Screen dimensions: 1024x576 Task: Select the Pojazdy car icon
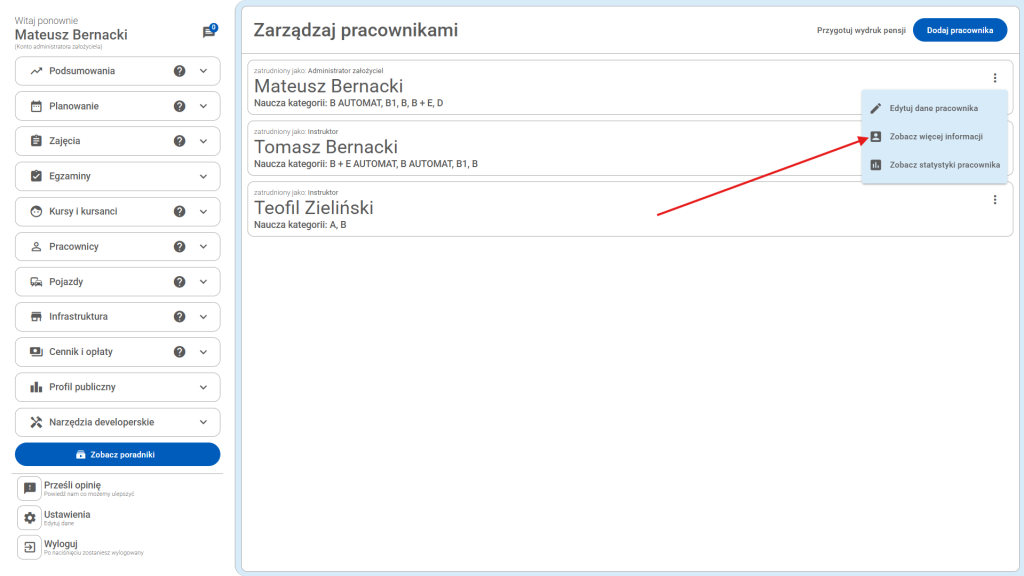pos(34,281)
